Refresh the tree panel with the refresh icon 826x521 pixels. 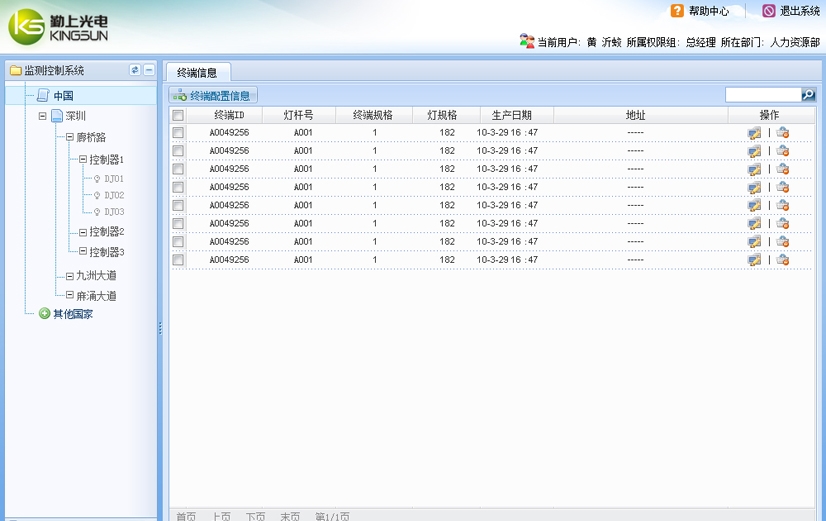coord(135,70)
